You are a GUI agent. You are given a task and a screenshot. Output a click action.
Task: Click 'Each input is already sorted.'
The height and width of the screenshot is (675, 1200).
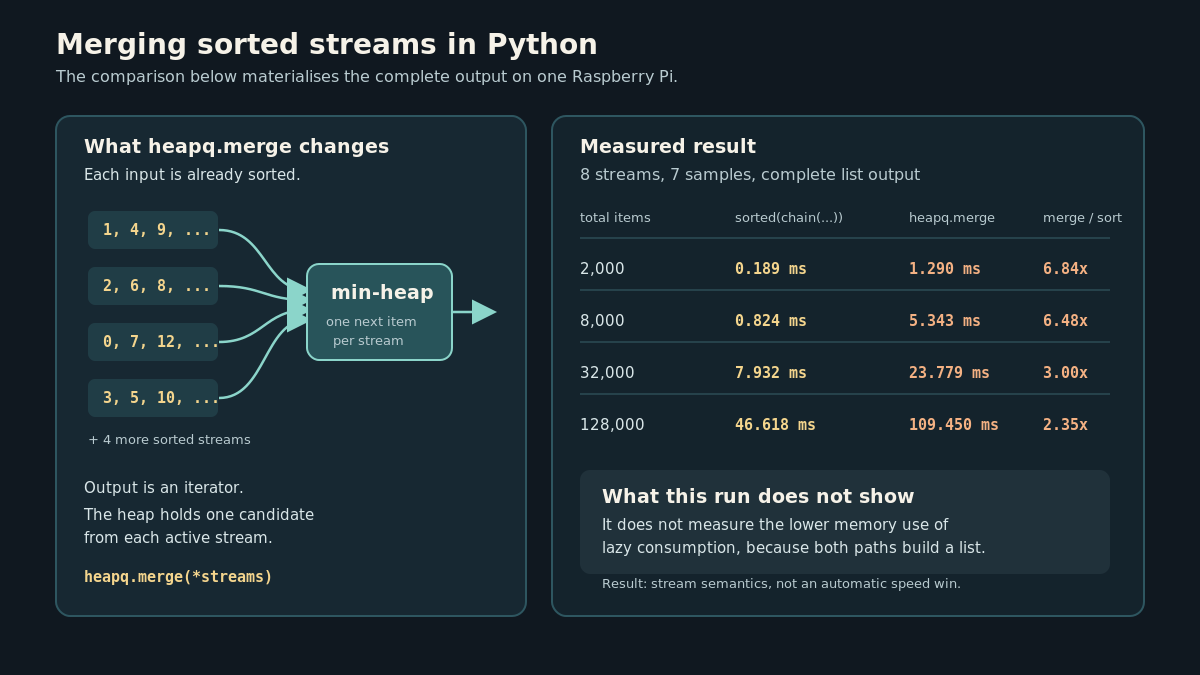click(x=192, y=175)
